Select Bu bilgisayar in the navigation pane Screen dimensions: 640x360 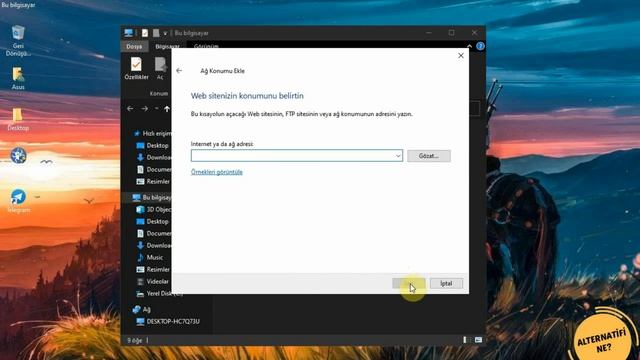pos(152,198)
